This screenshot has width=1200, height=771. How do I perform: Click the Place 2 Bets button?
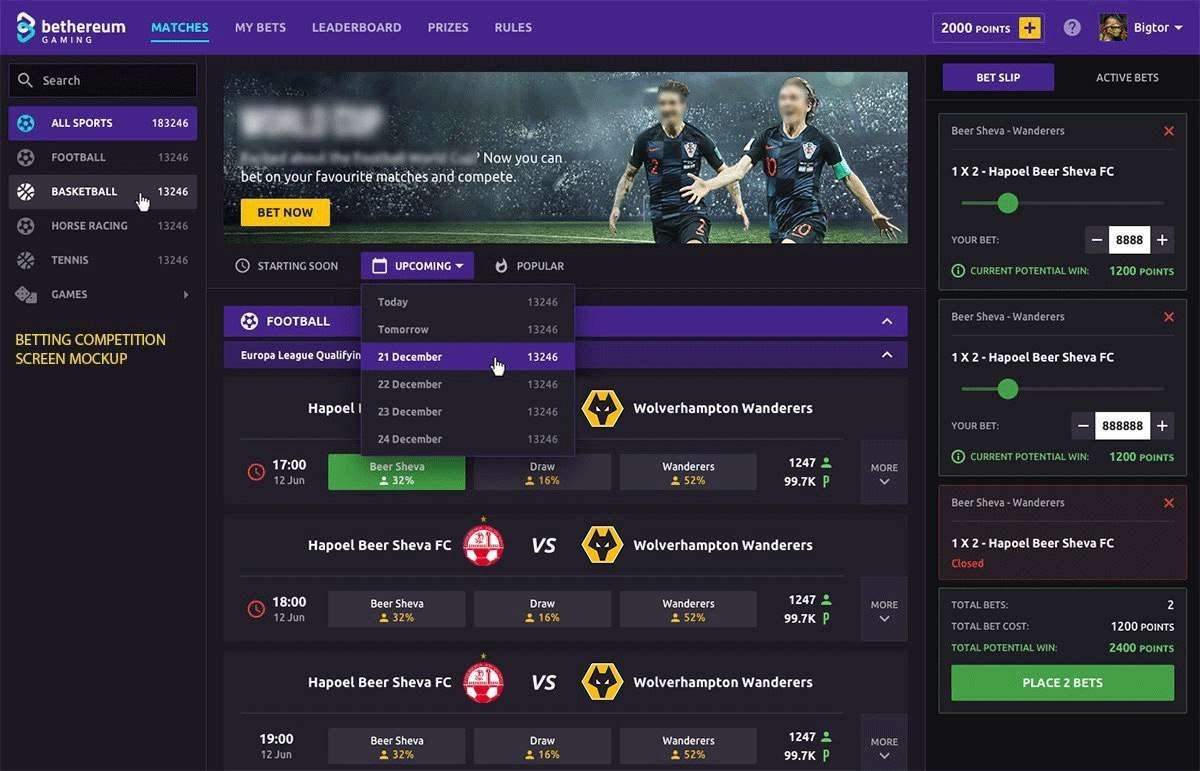coord(1062,683)
